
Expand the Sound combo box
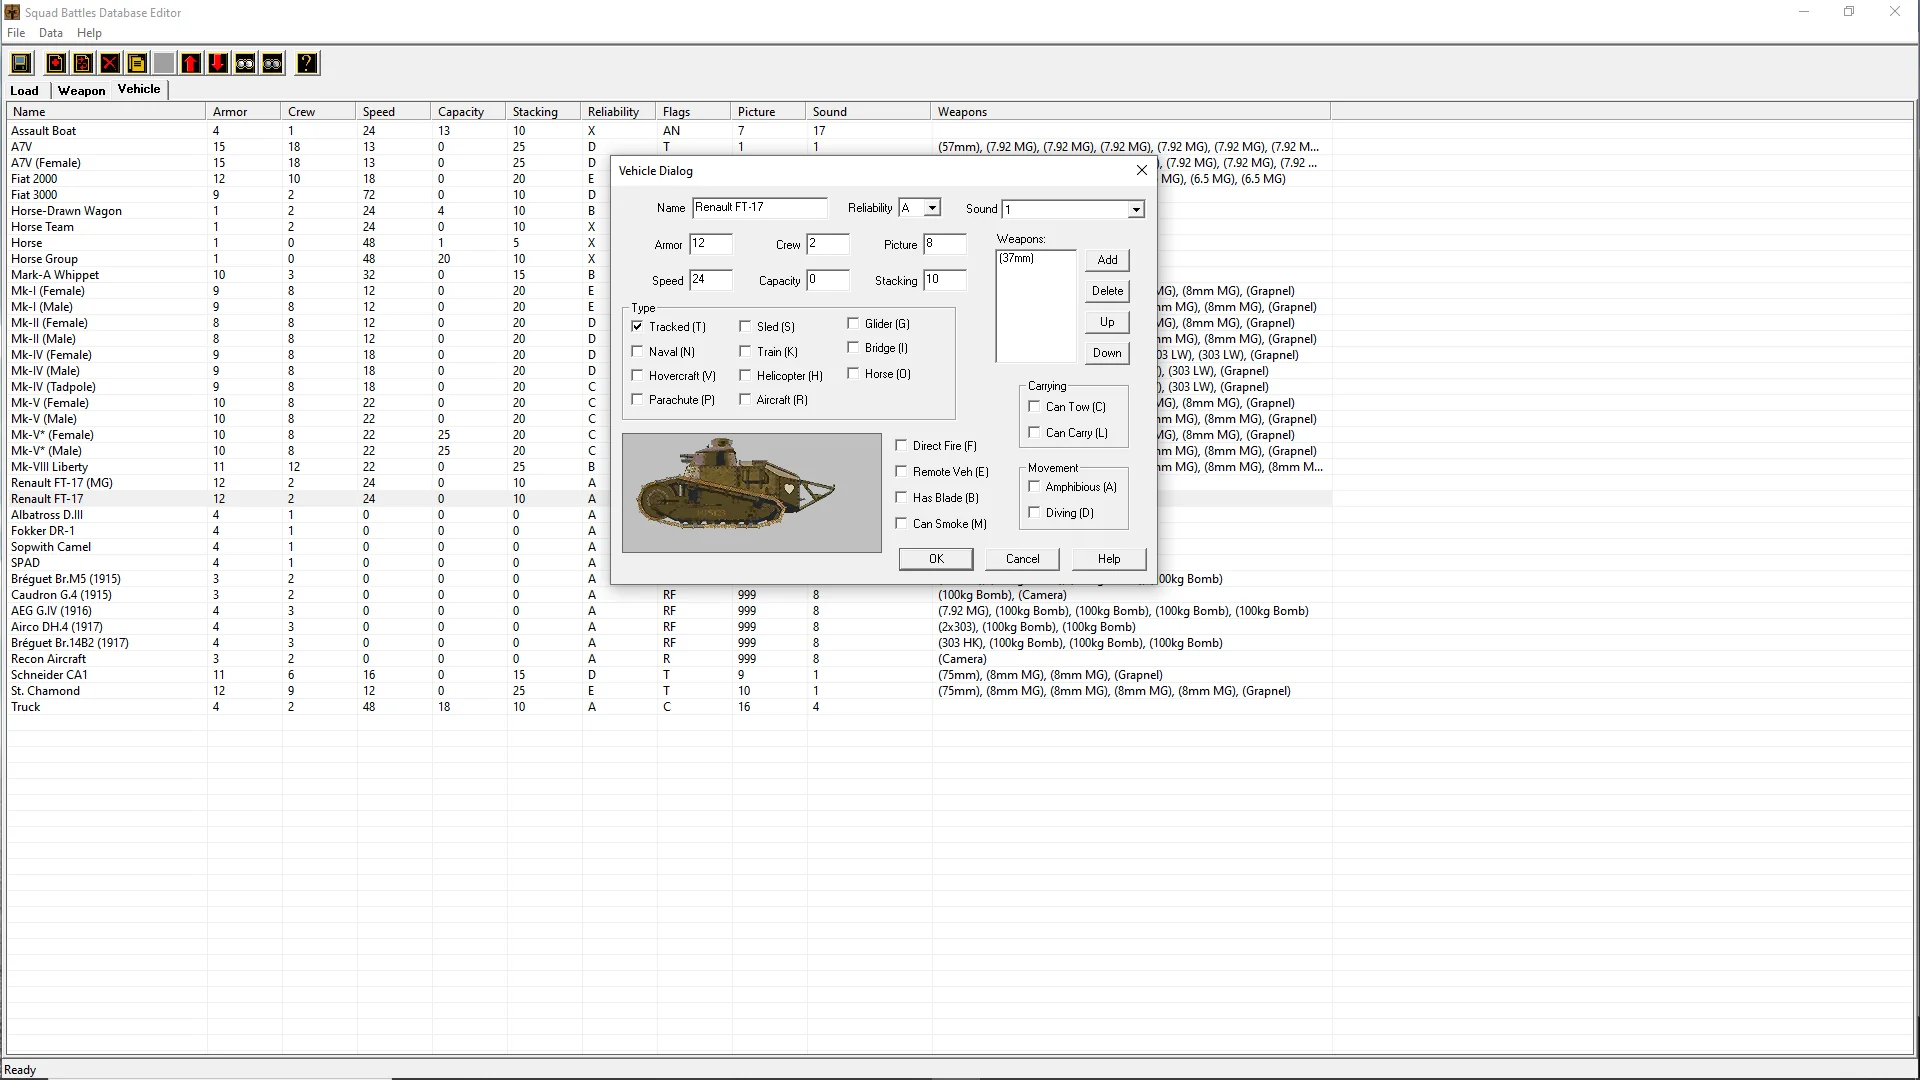(1135, 209)
